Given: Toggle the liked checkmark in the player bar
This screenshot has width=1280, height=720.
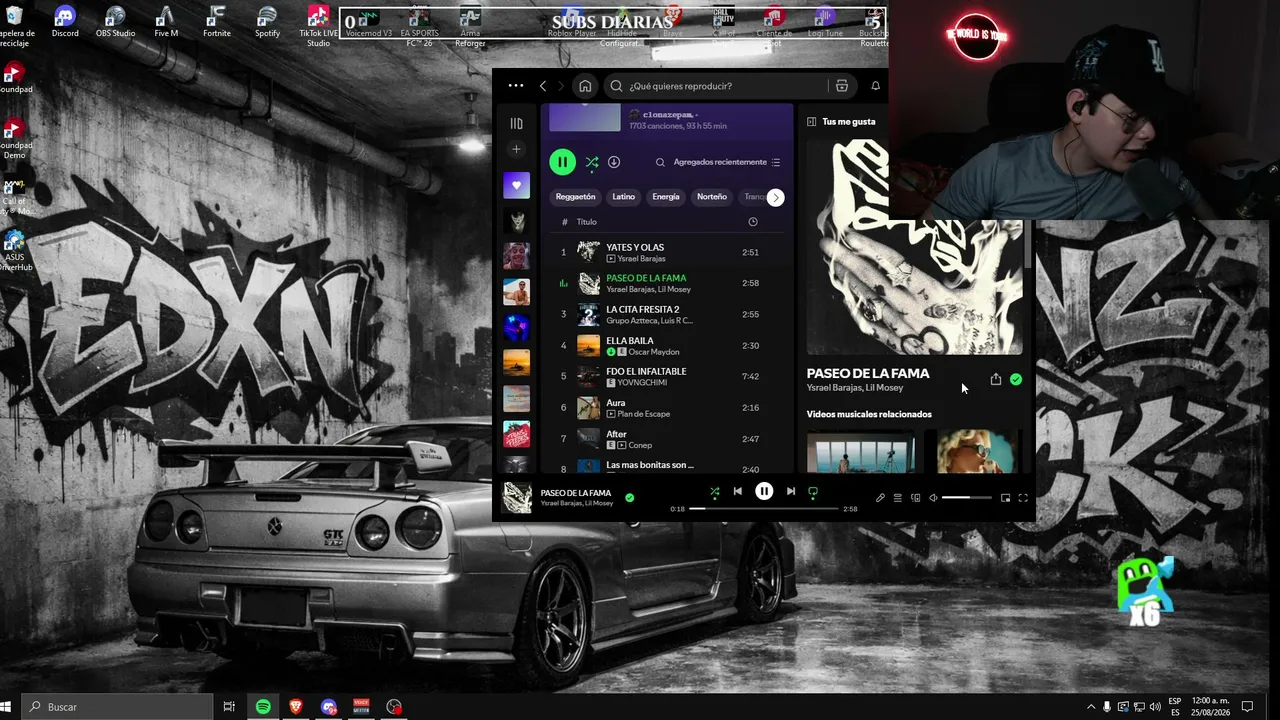Looking at the screenshot, I should (x=629, y=497).
